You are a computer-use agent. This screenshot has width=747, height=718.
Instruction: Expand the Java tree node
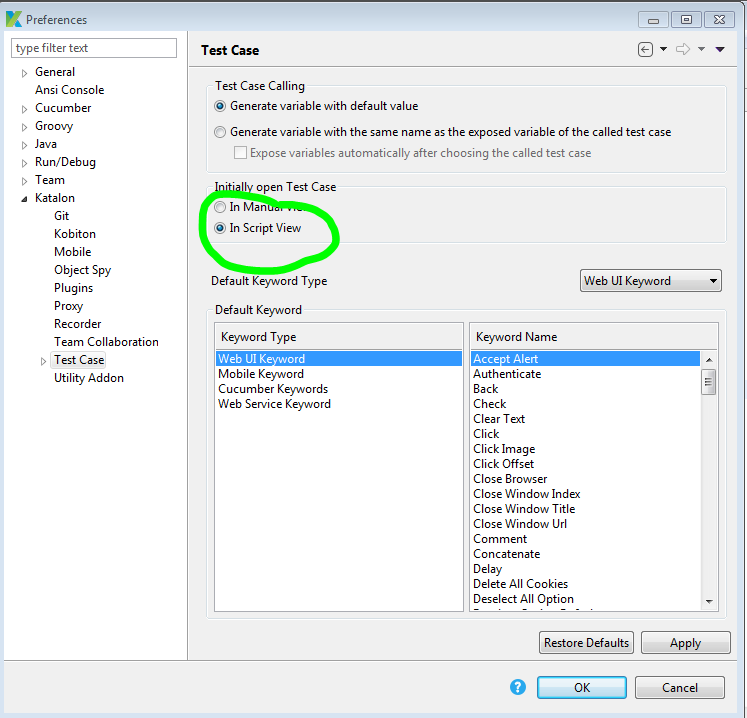(x=24, y=145)
